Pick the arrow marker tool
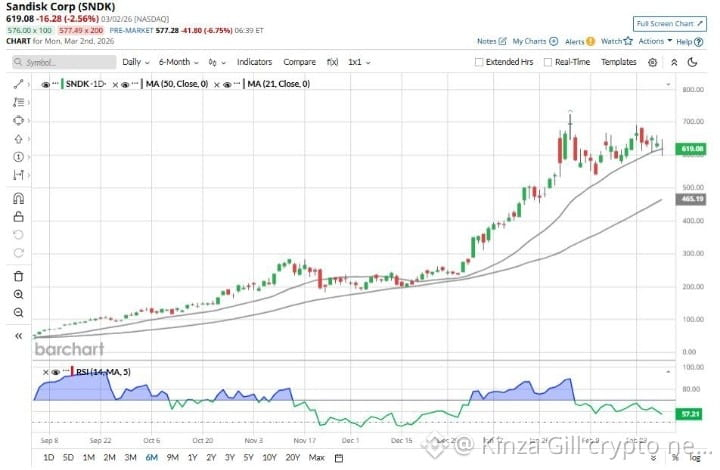This screenshot has width=720, height=470. click(x=18, y=139)
